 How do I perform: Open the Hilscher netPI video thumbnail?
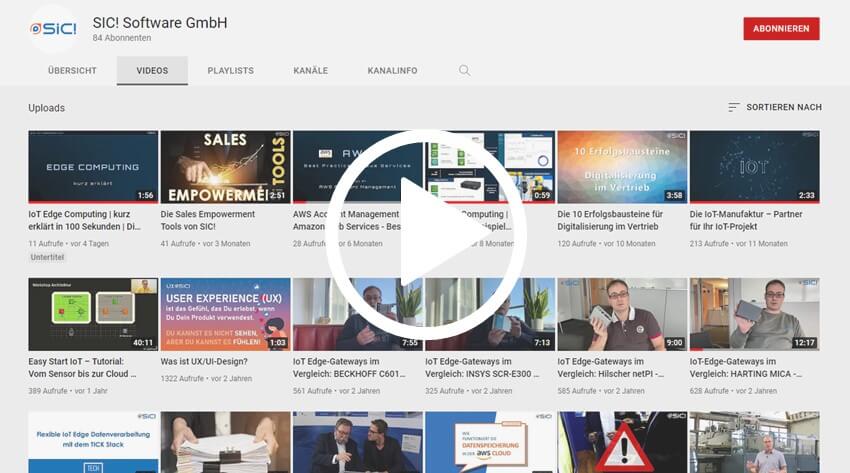point(622,314)
